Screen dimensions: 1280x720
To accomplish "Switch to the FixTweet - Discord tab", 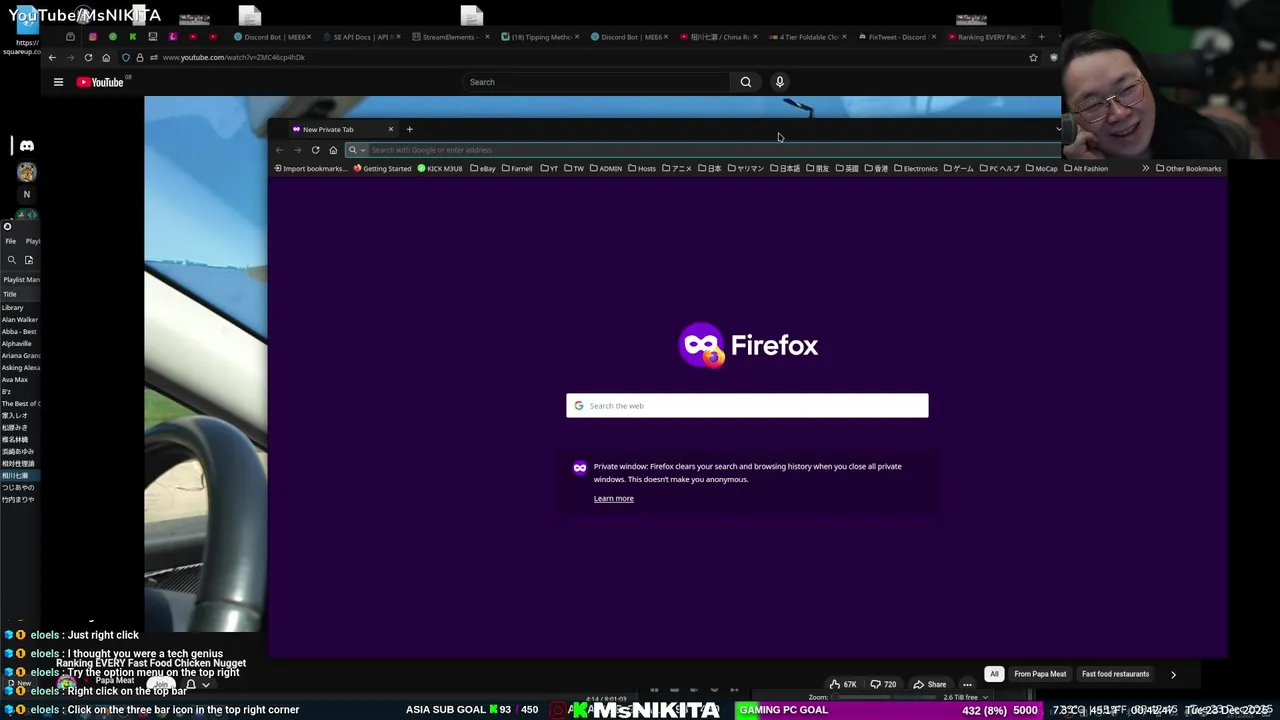I will (x=897, y=37).
